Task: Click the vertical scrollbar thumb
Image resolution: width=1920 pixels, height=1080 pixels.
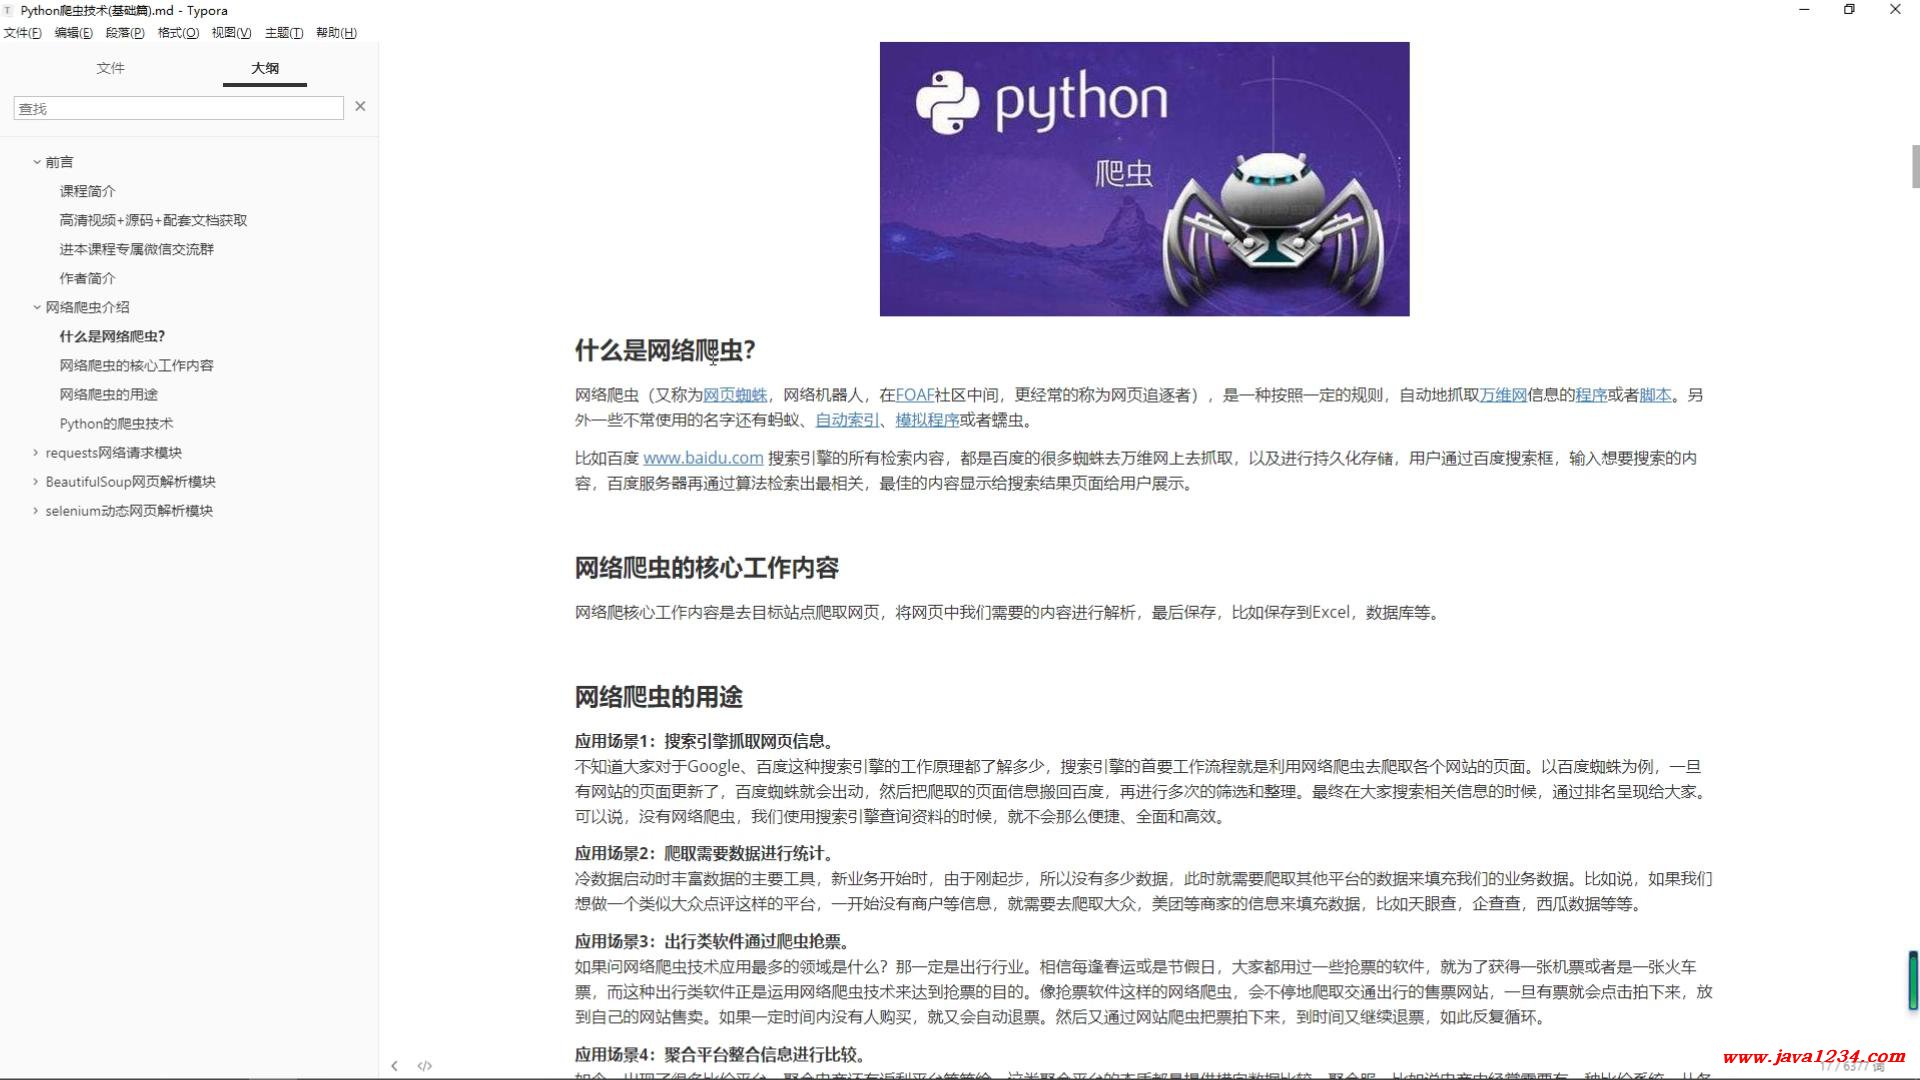Action: tap(1914, 166)
